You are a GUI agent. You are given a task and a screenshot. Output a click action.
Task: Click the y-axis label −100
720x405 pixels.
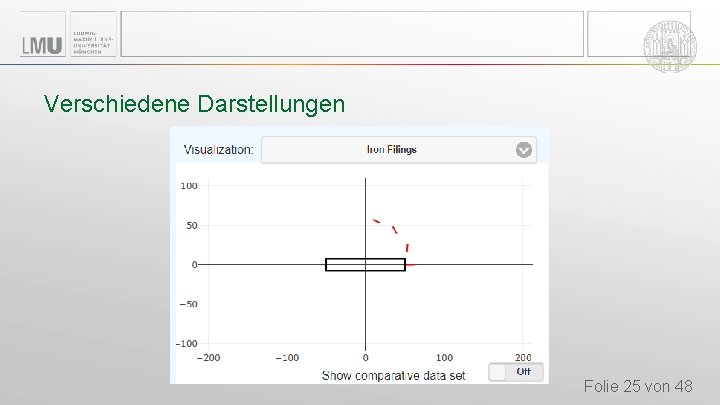186,343
